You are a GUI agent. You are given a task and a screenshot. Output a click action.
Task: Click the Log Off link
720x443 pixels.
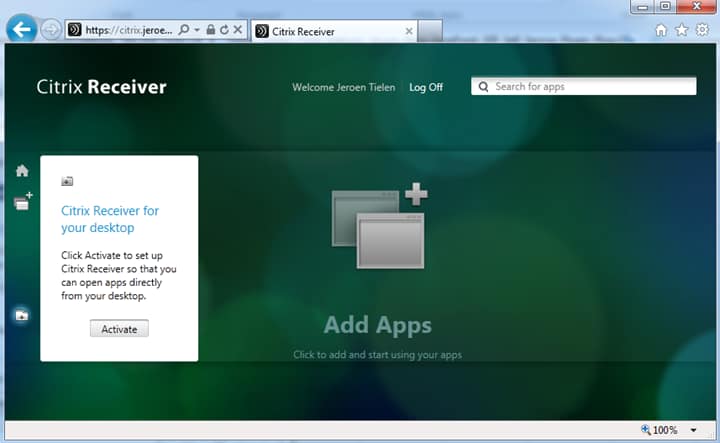click(x=426, y=87)
